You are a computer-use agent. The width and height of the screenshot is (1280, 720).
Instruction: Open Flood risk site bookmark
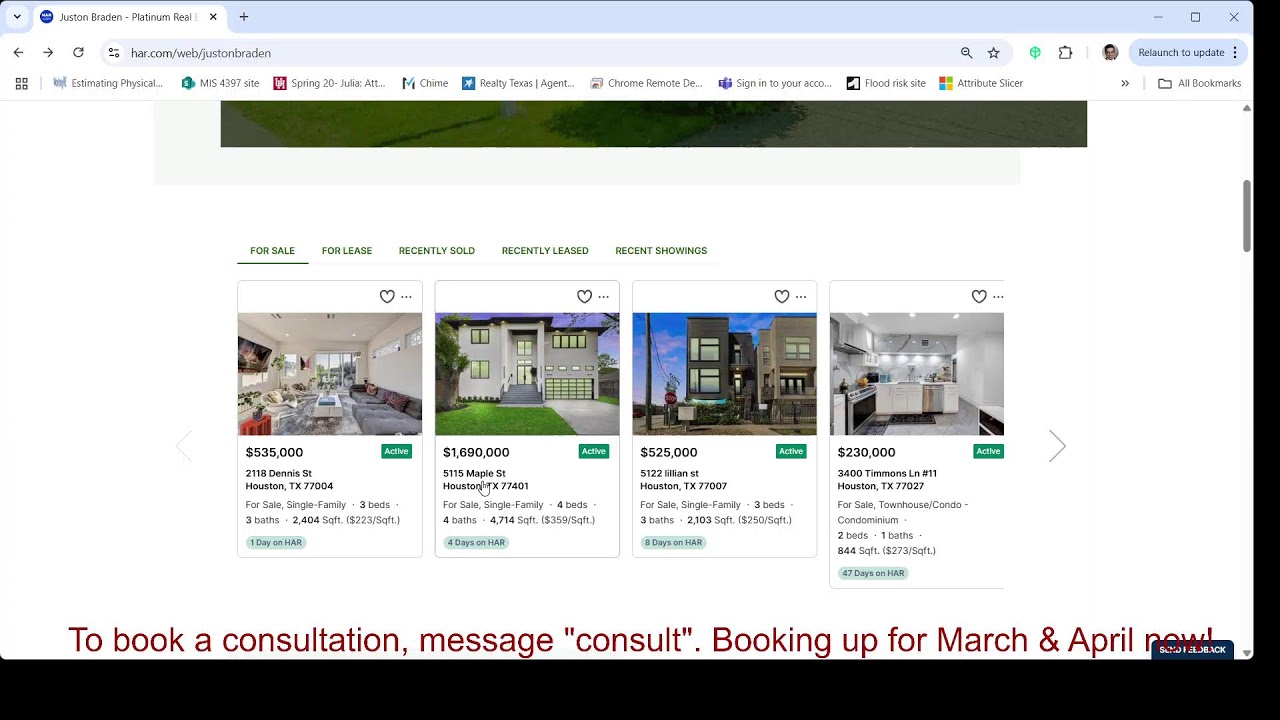coord(886,84)
